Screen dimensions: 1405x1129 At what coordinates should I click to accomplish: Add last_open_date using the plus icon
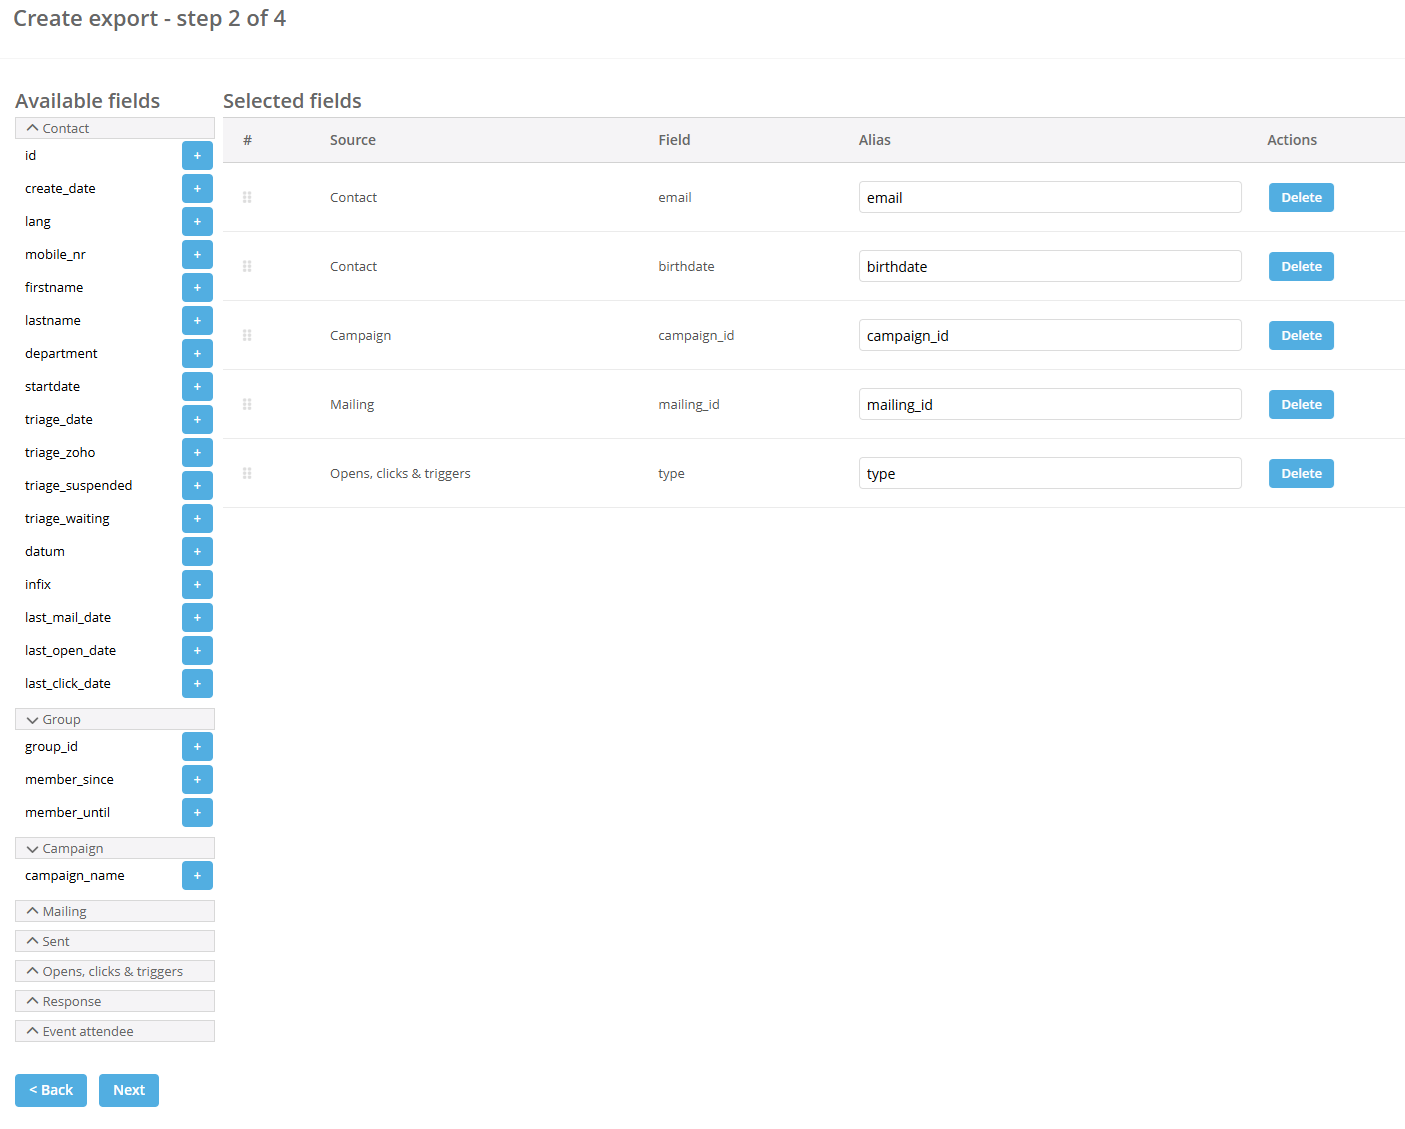197,650
